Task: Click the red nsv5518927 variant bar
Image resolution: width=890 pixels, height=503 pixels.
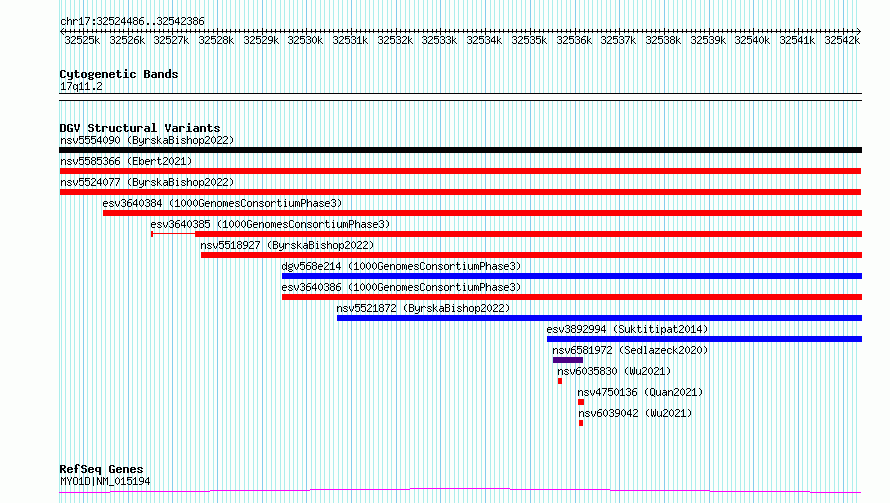Action: pos(531,255)
